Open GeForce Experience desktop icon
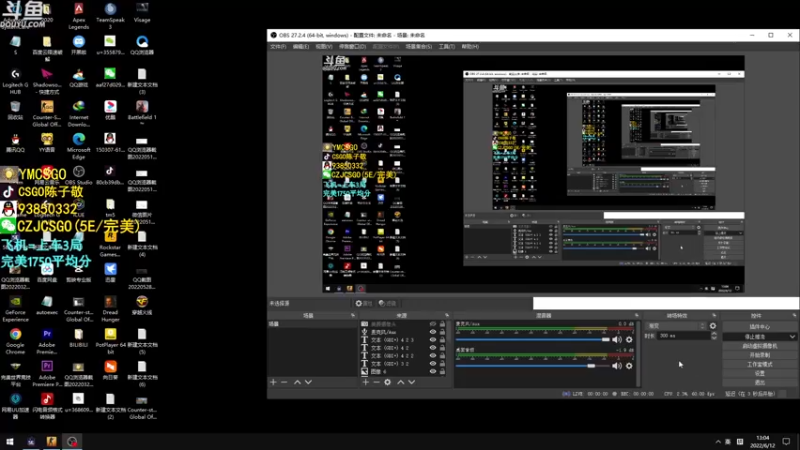The image size is (800, 450). pyautogui.click(x=15, y=309)
